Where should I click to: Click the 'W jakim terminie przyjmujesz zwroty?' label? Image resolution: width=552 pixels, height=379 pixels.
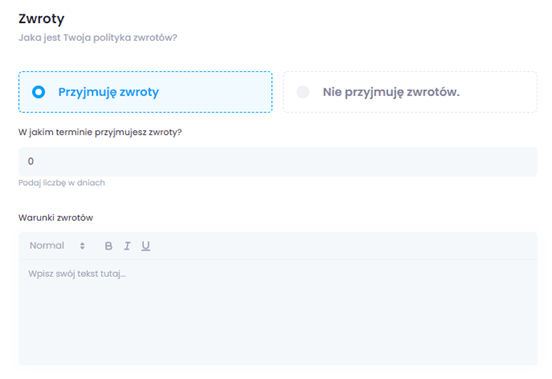click(x=100, y=132)
